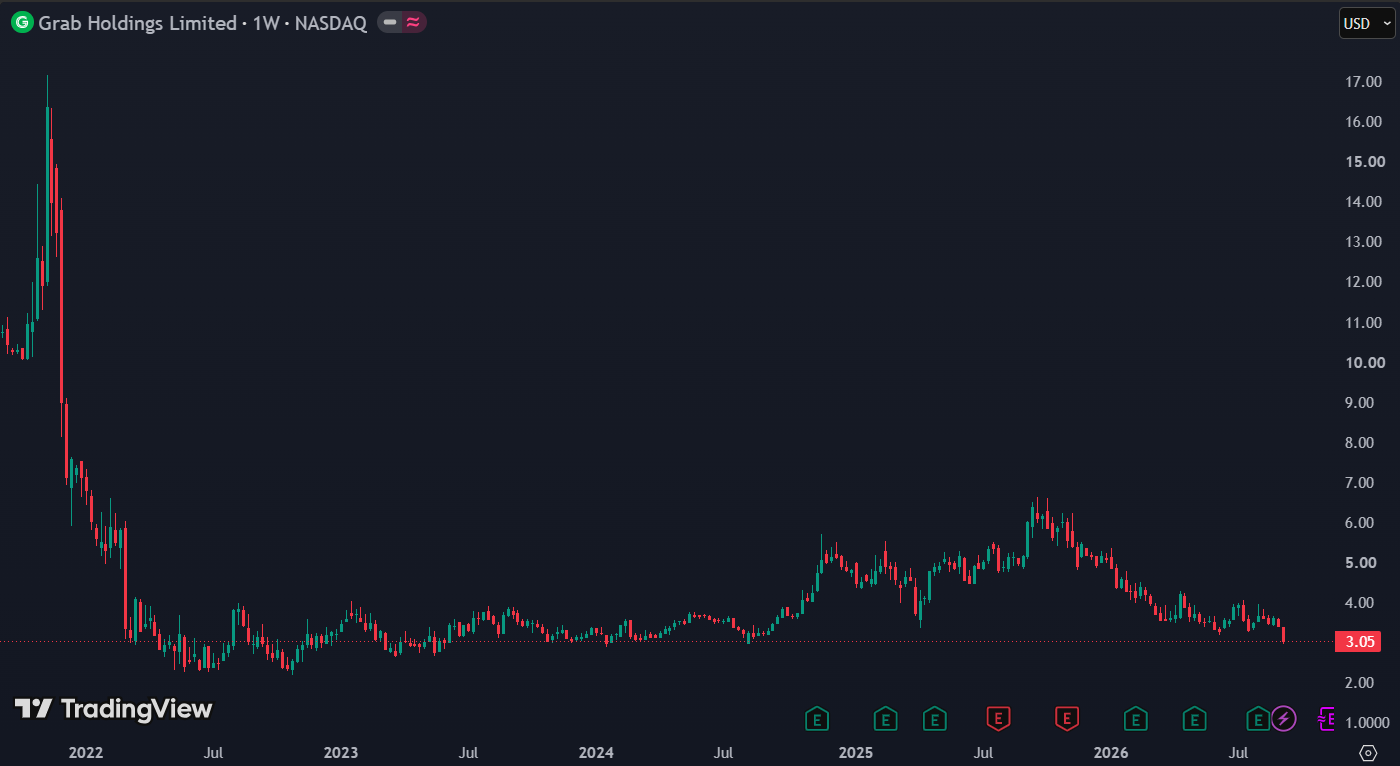Viewport: 1400px width, 766px height.
Task: Click the pink wavy-lines pill icon
Action: (413, 23)
